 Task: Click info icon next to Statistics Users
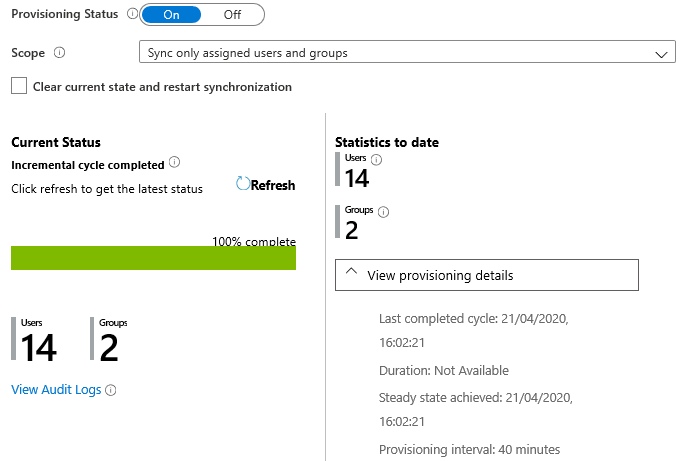coord(377,160)
